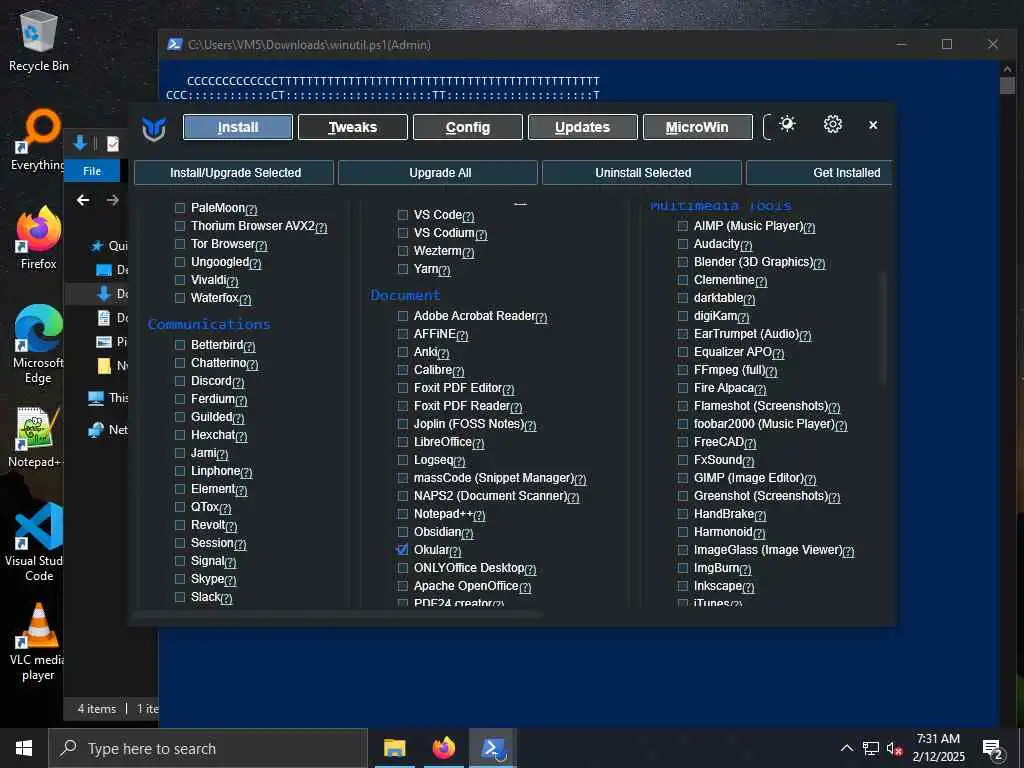
Task: Open Firefox desktop shortcut
Action: click(39, 238)
